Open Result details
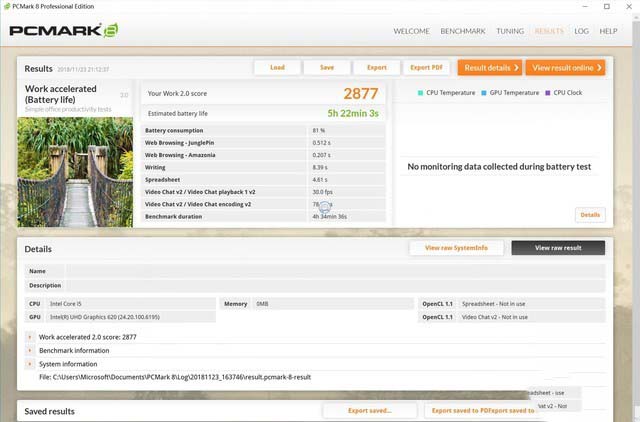The image size is (640, 422). (x=490, y=68)
